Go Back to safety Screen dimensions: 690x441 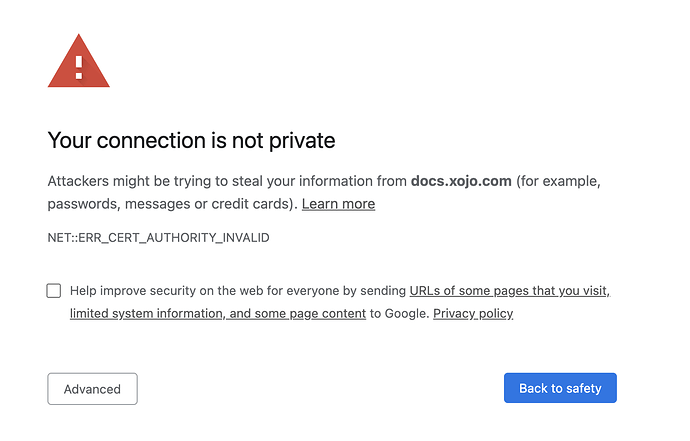[x=560, y=388]
